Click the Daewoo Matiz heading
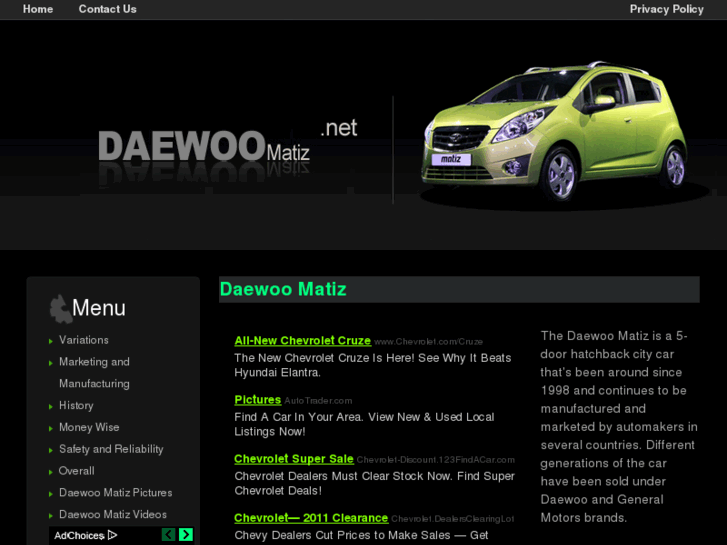 point(283,289)
